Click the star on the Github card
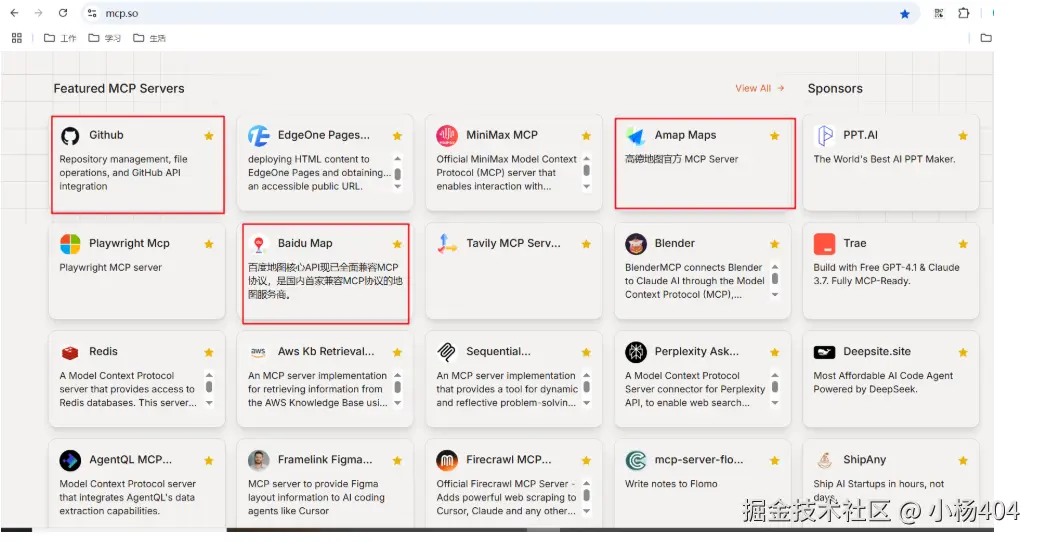Image resolution: width=1037 pixels, height=542 pixels. [209, 136]
